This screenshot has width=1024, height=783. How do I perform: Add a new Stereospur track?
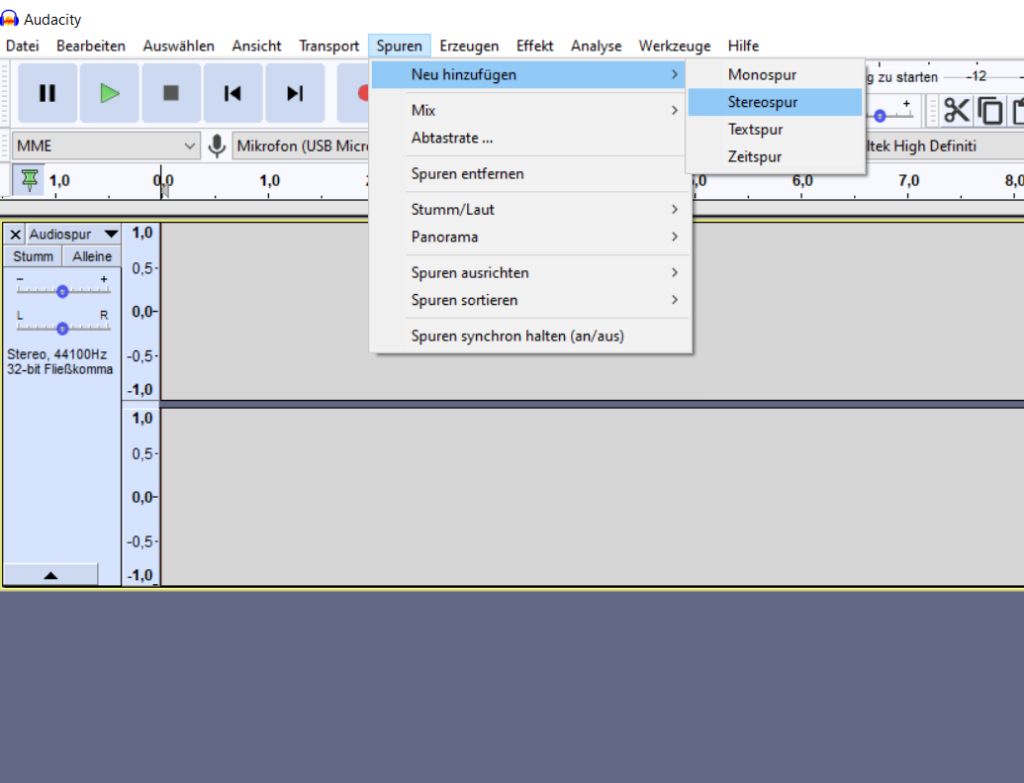pos(775,102)
